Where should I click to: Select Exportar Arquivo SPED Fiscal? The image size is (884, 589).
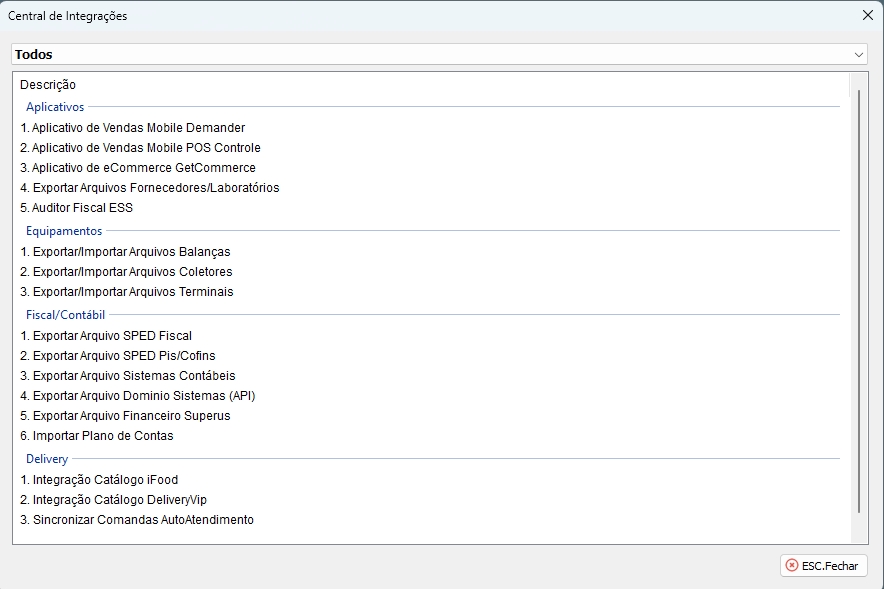pos(106,336)
